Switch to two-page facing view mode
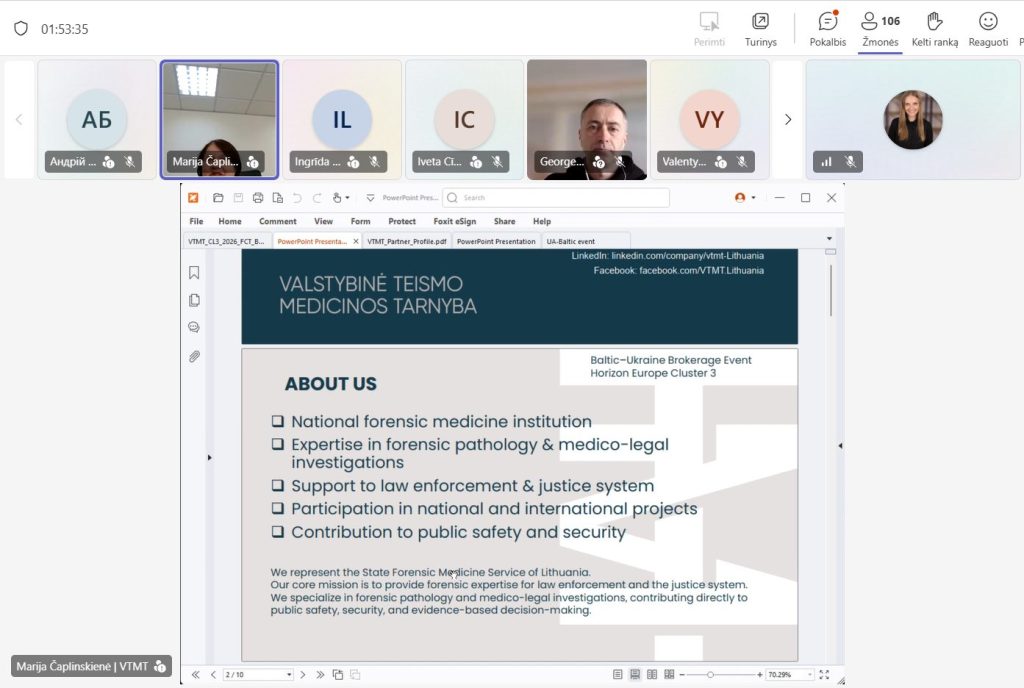This screenshot has width=1024, height=688. [652, 675]
